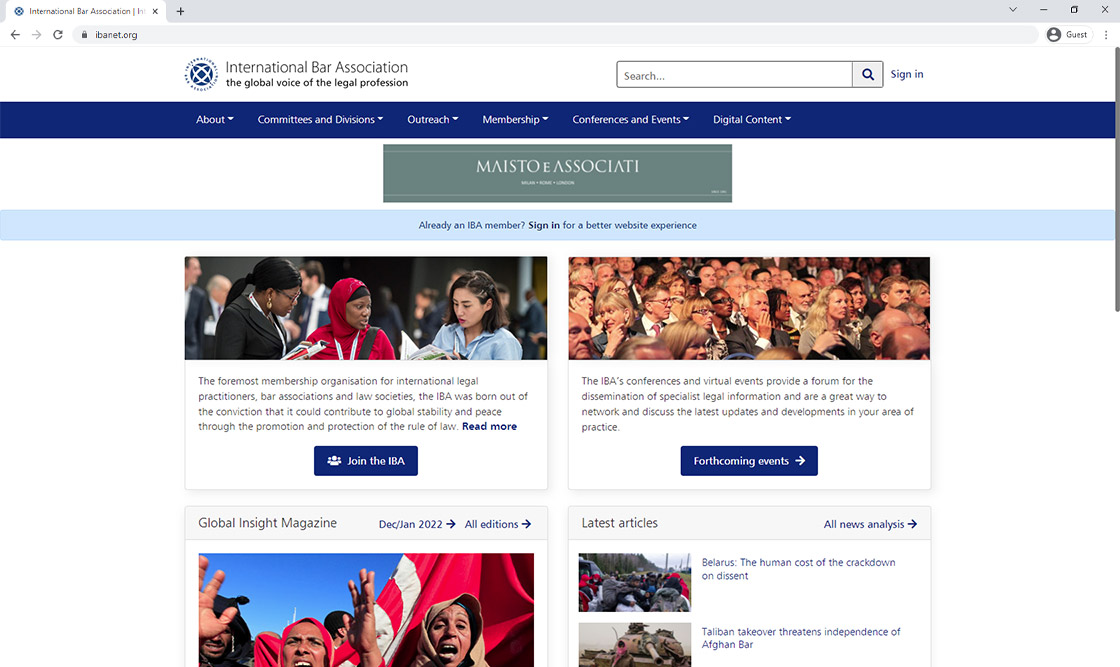Expand the Outreach dropdown
Screen dimensions: 1120x667
[433, 119]
